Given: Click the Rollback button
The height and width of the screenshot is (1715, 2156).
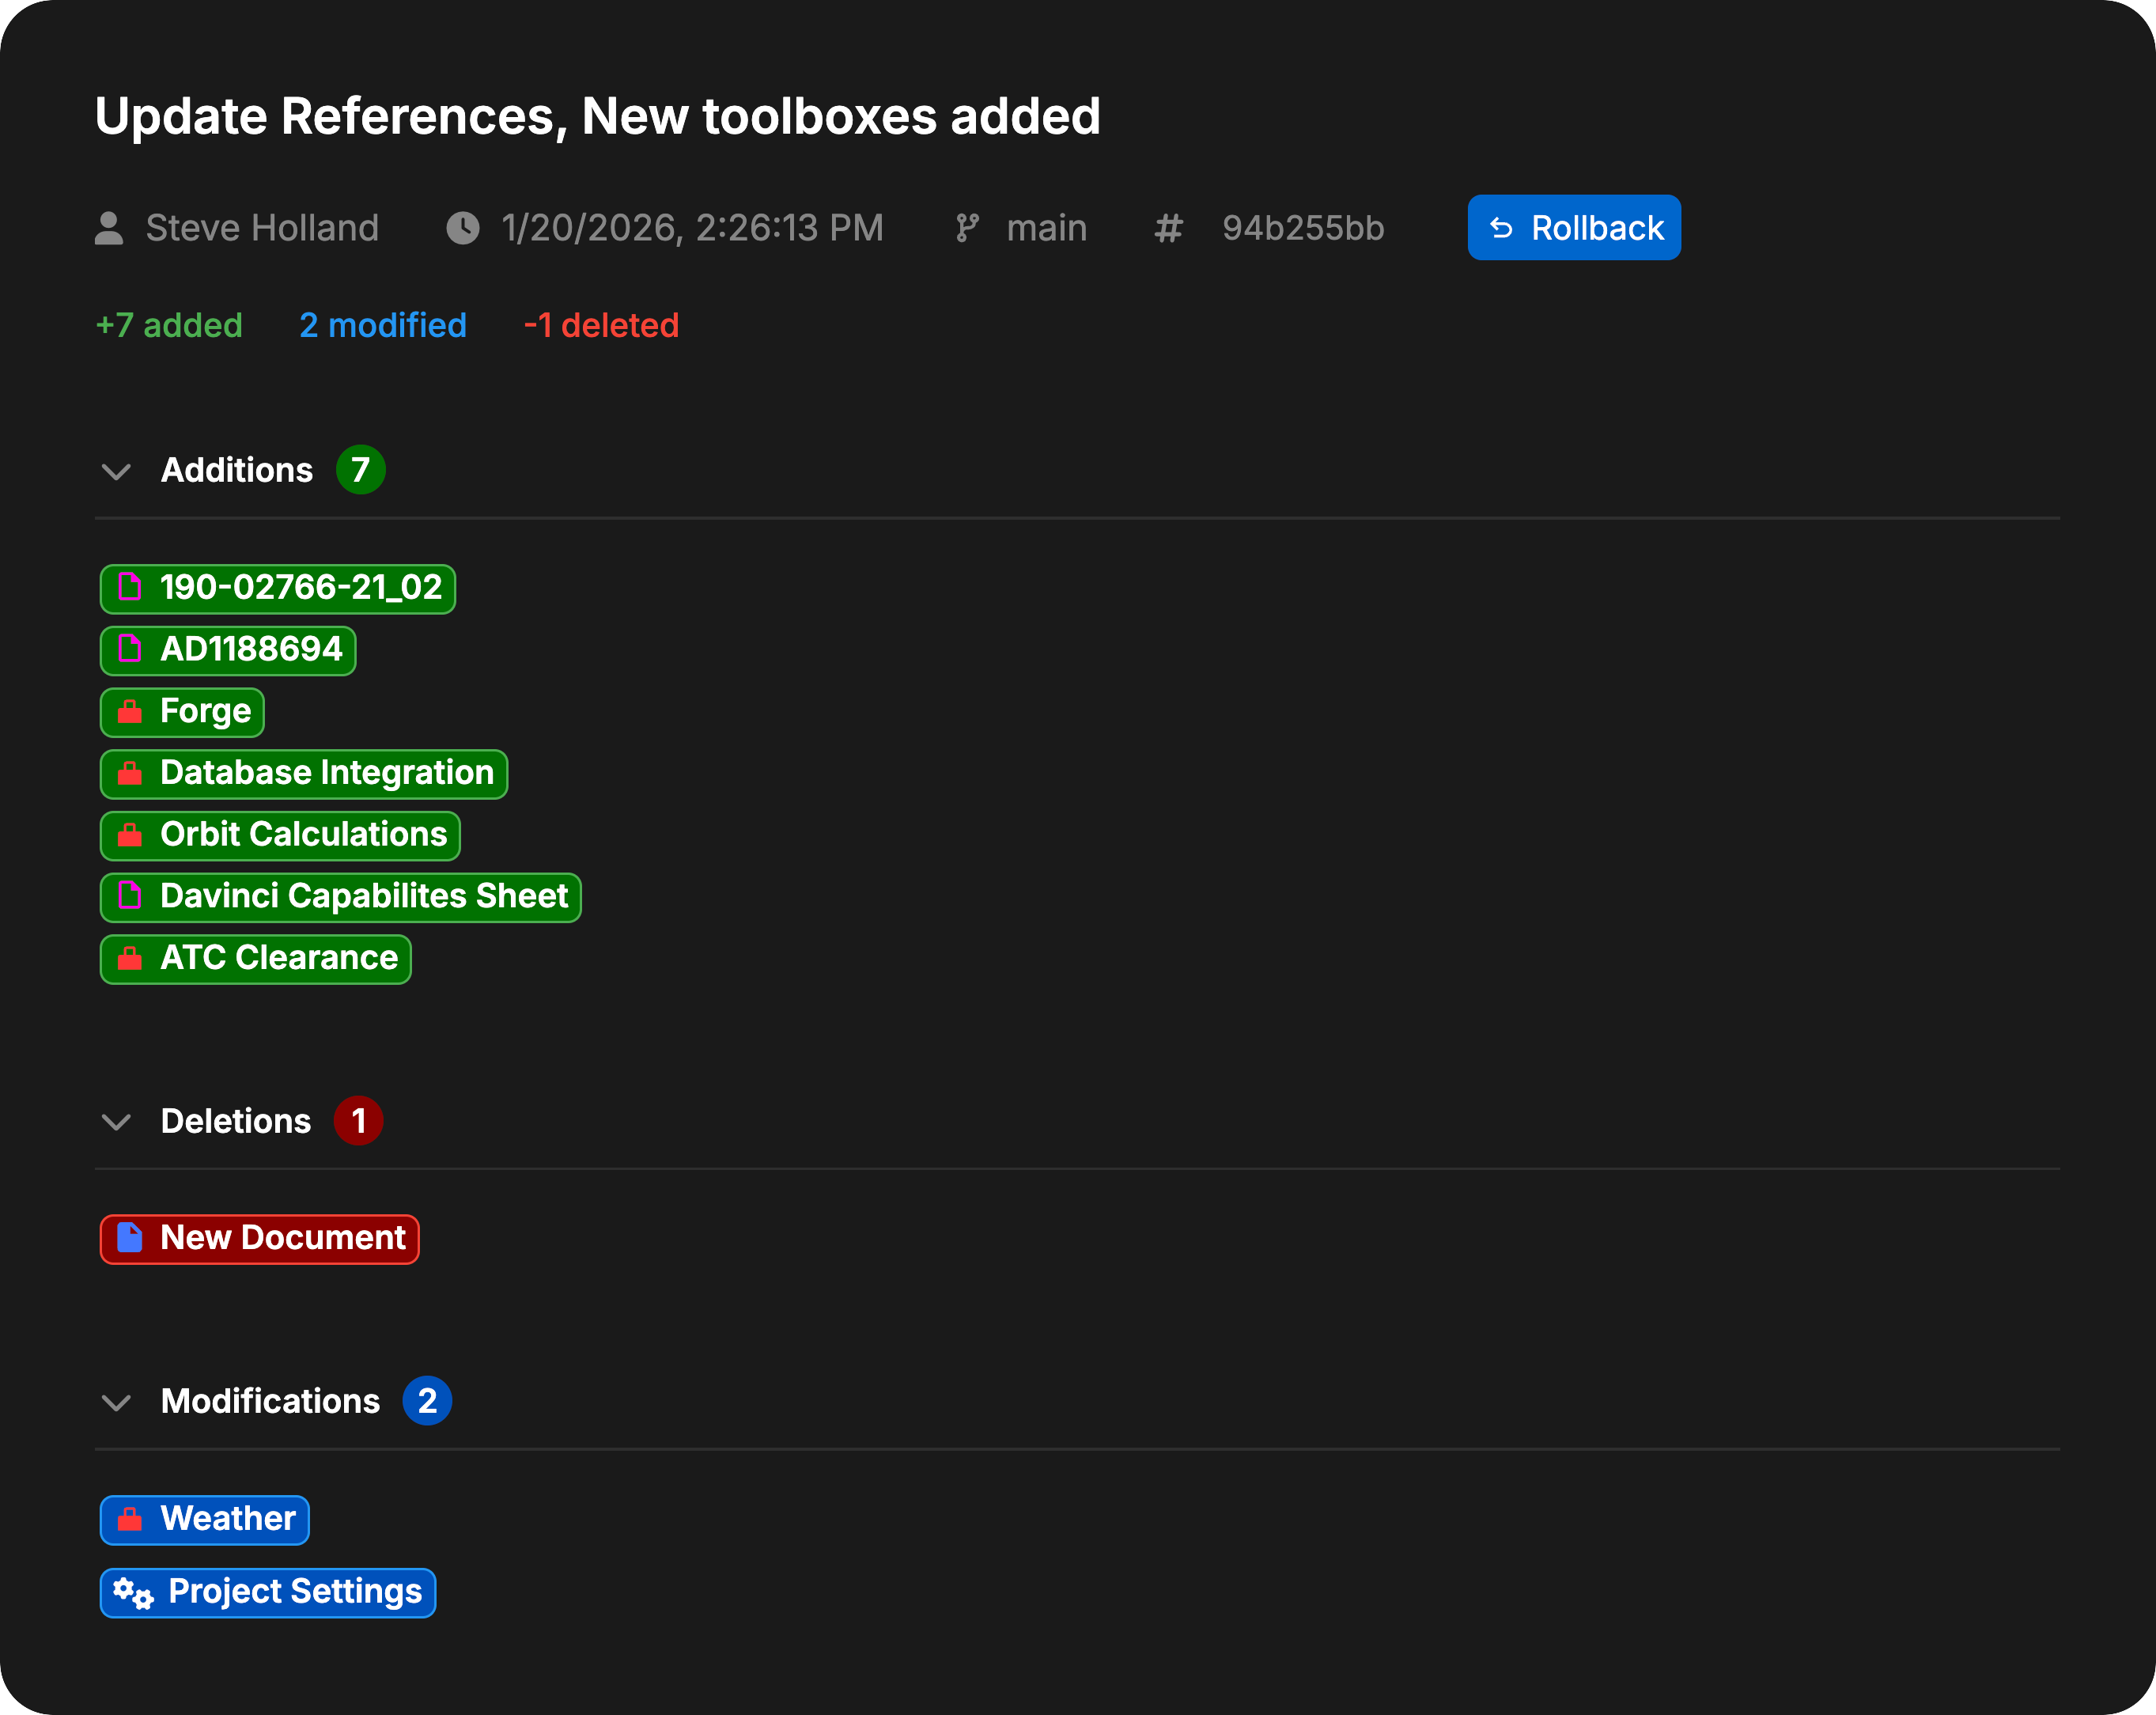Looking at the screenshot, I should [x=1573, y=228].
